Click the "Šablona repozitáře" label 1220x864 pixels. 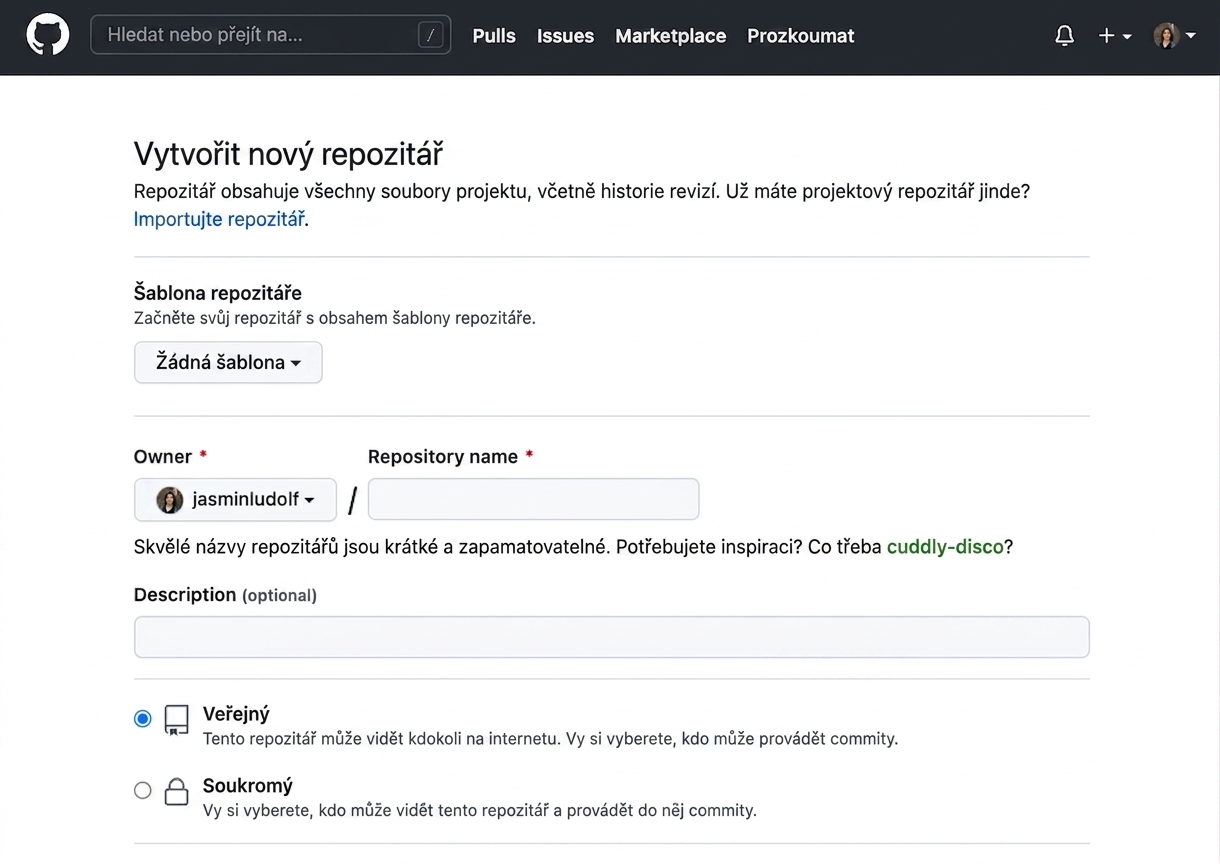point(218,293)
